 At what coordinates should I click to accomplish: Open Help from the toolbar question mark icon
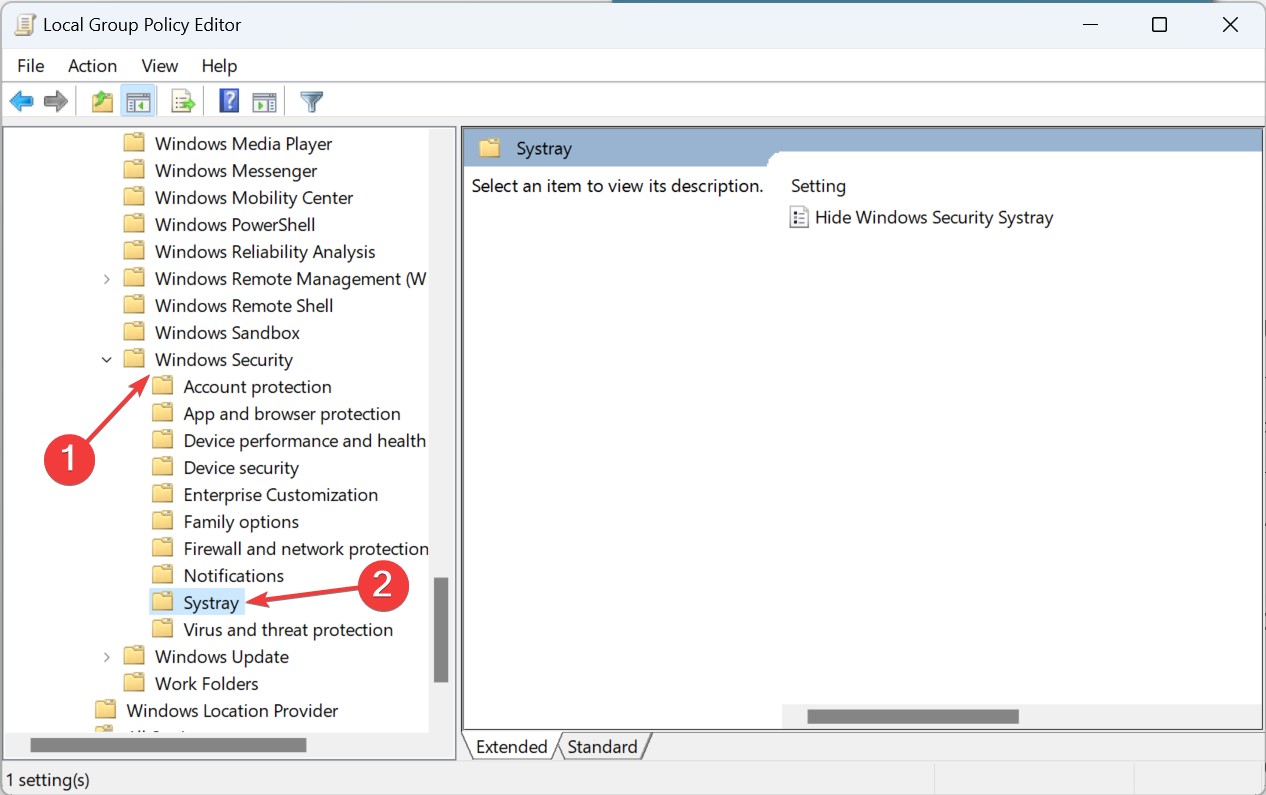coord(229,101)
